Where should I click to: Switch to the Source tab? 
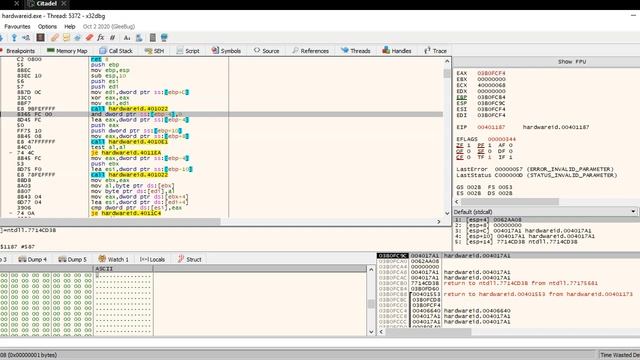[267, 51]
